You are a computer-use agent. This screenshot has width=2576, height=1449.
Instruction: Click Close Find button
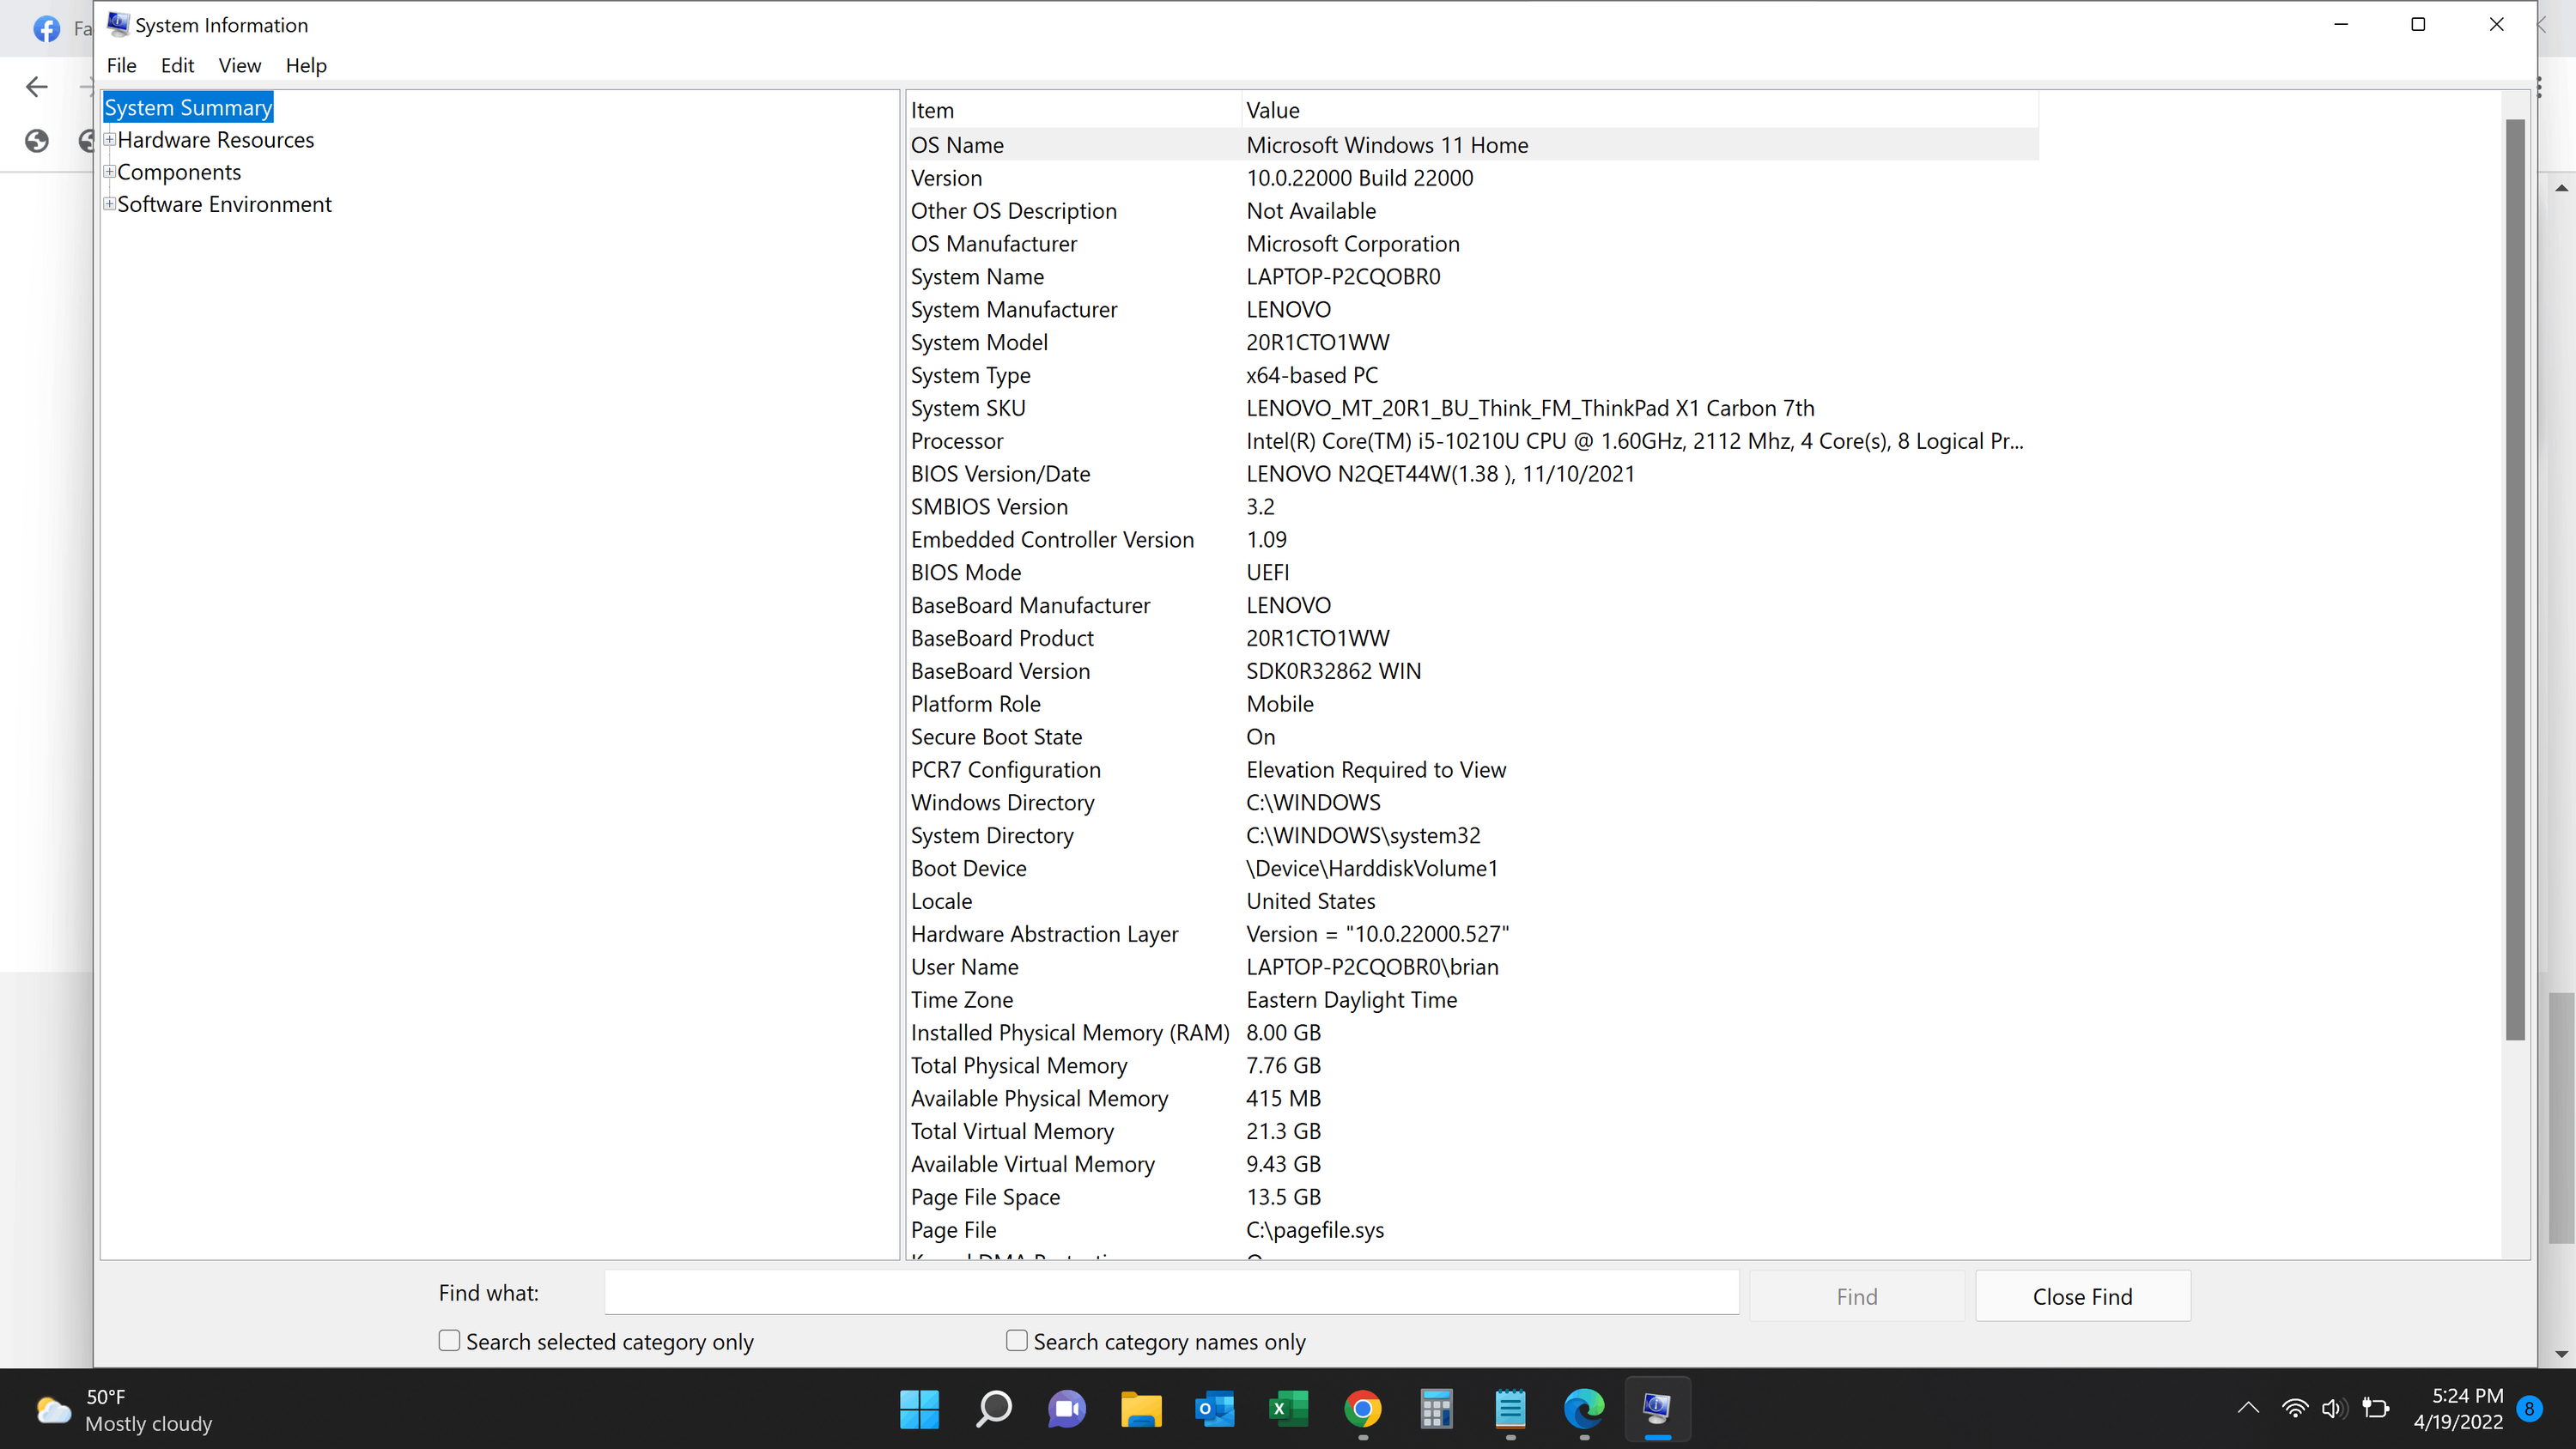(x=2082, y=1296)
